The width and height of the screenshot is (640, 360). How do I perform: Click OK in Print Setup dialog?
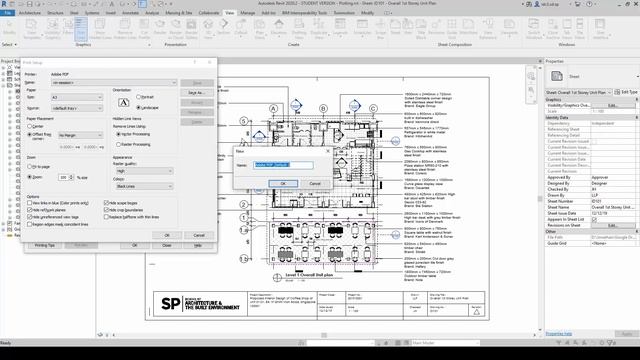click(x=167, y=236)
